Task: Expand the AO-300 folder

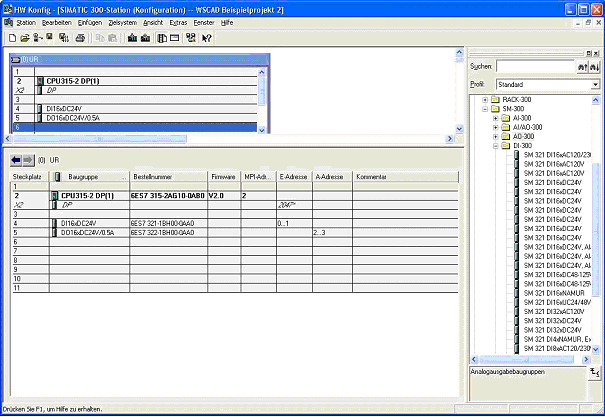Action: (x=496, y=137)
